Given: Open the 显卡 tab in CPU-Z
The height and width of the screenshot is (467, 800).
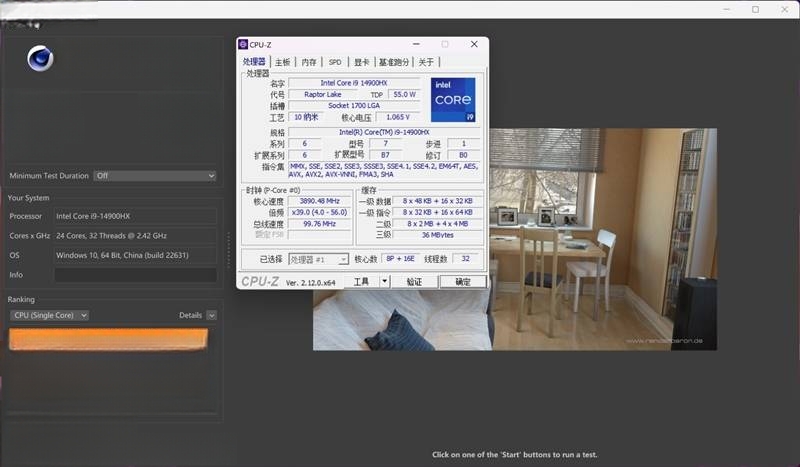Looking at the screenshot, I should [x=361, y=62].
